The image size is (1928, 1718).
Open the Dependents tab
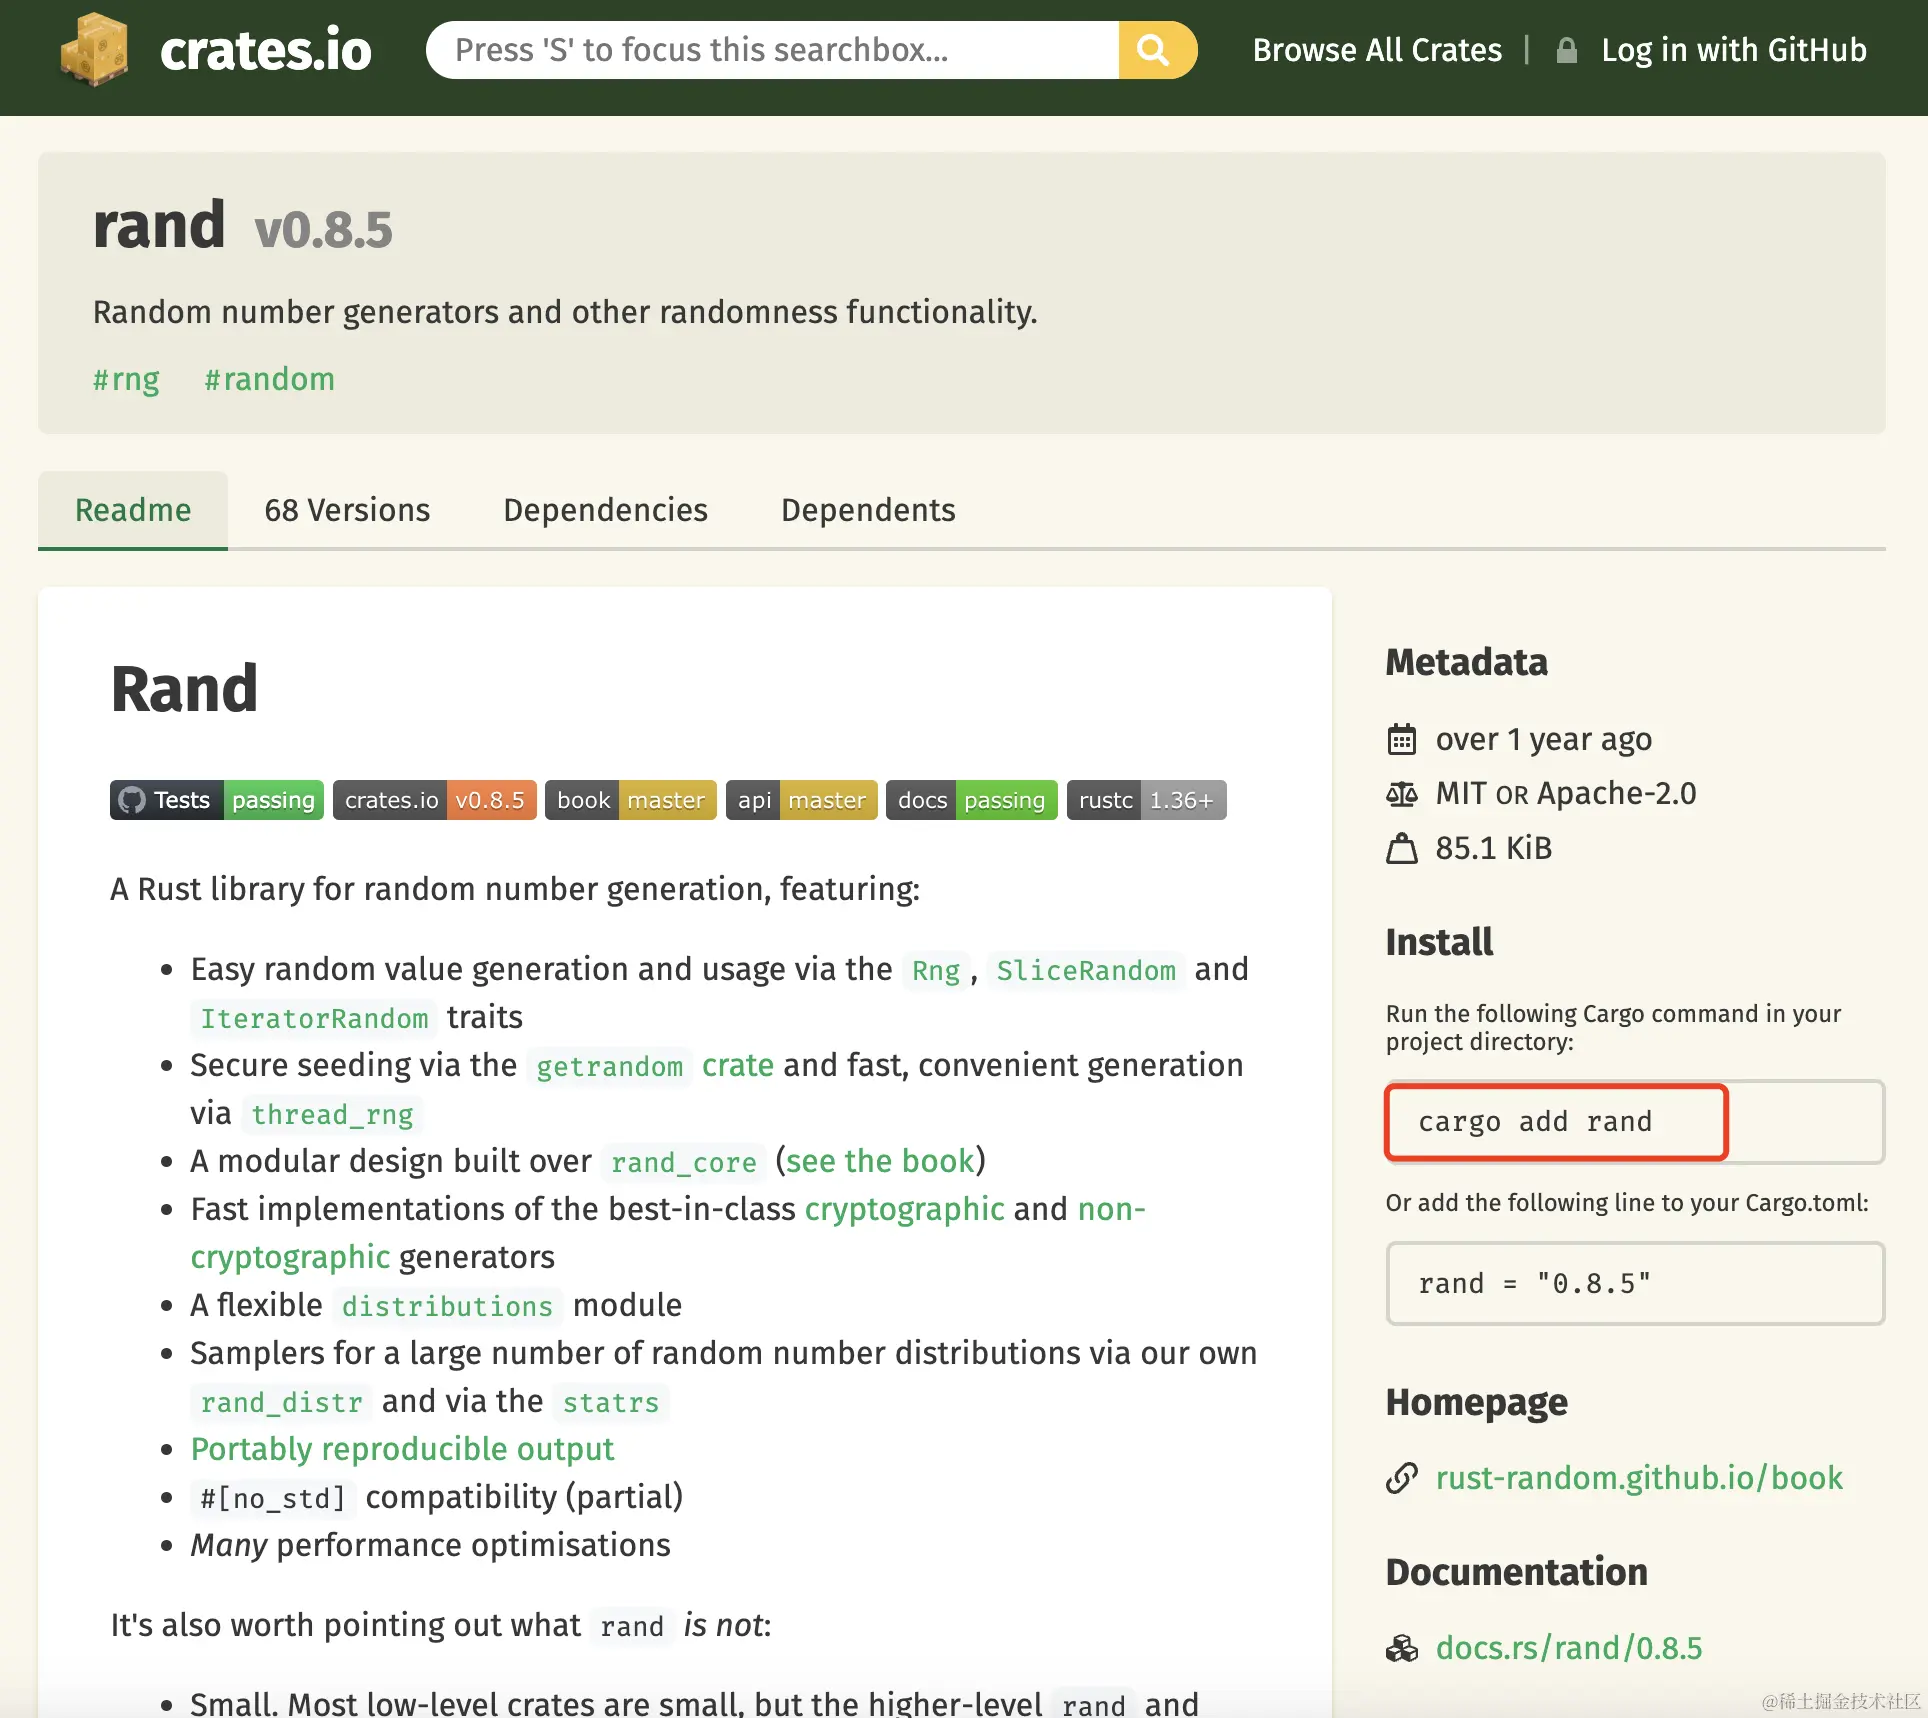(868, 510)
